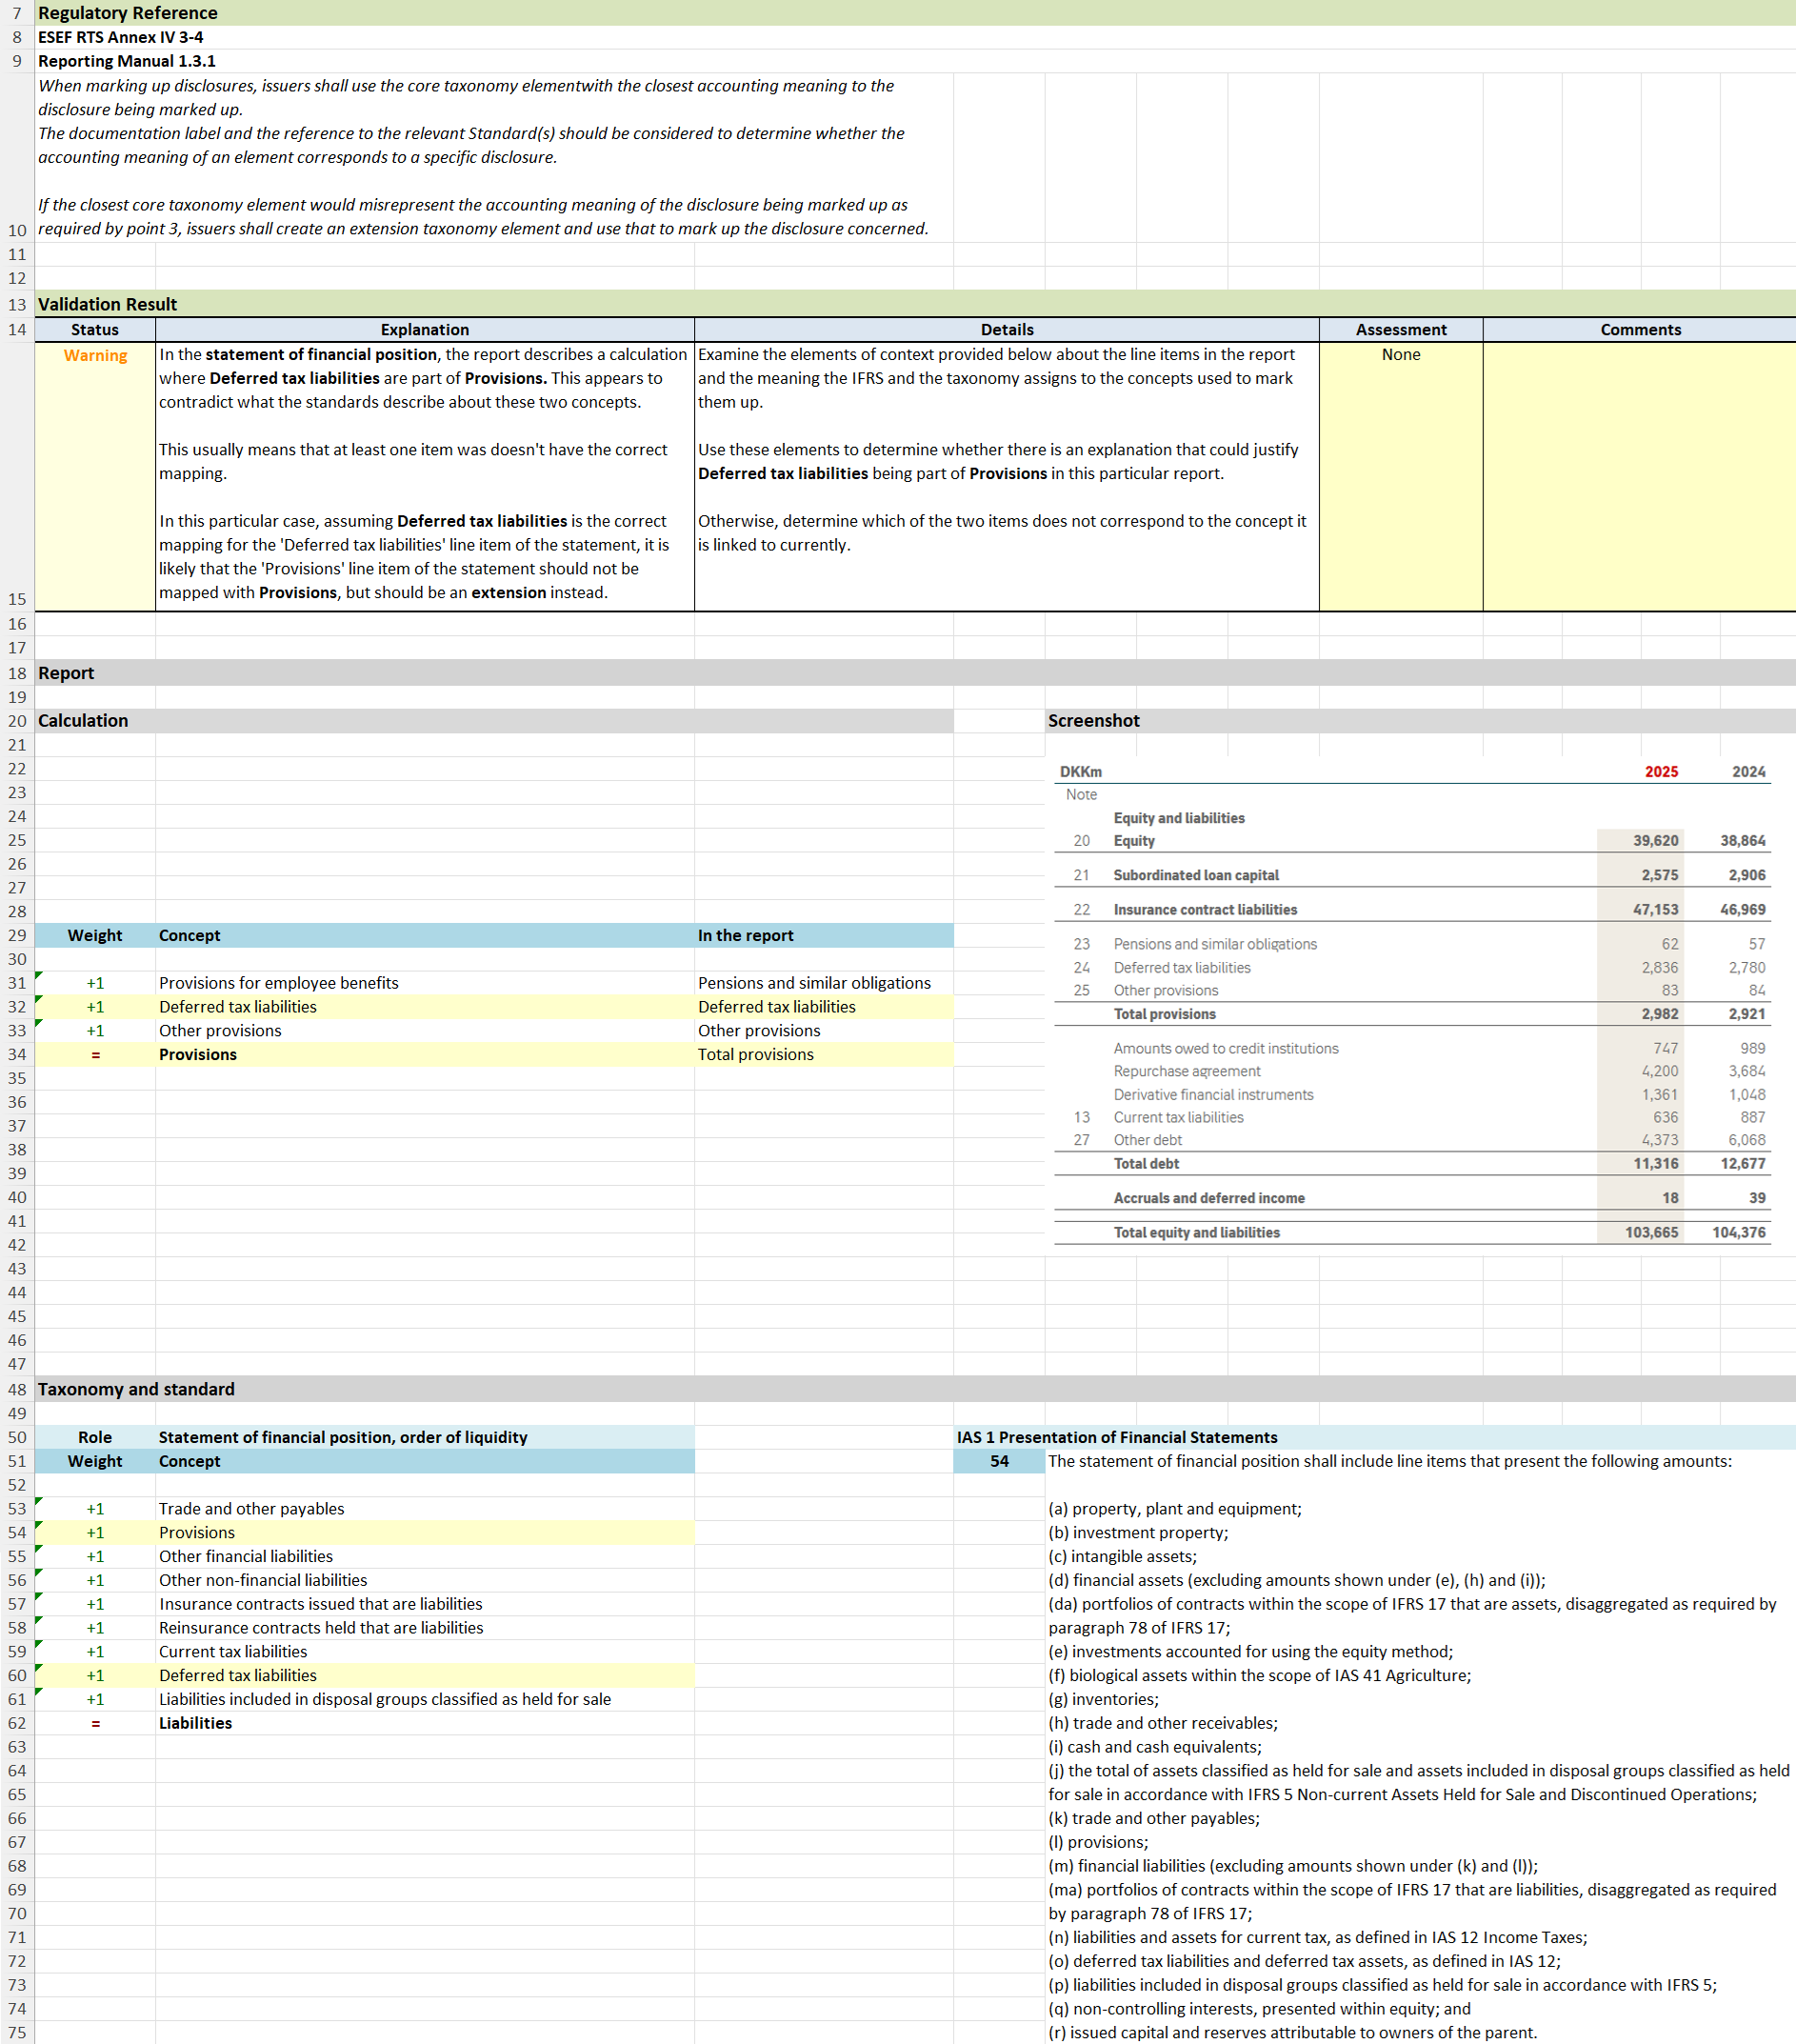Click the 'Total provisions' report cell
This screenshot has height=2044, width=1796.
[x=824, y=1055]
